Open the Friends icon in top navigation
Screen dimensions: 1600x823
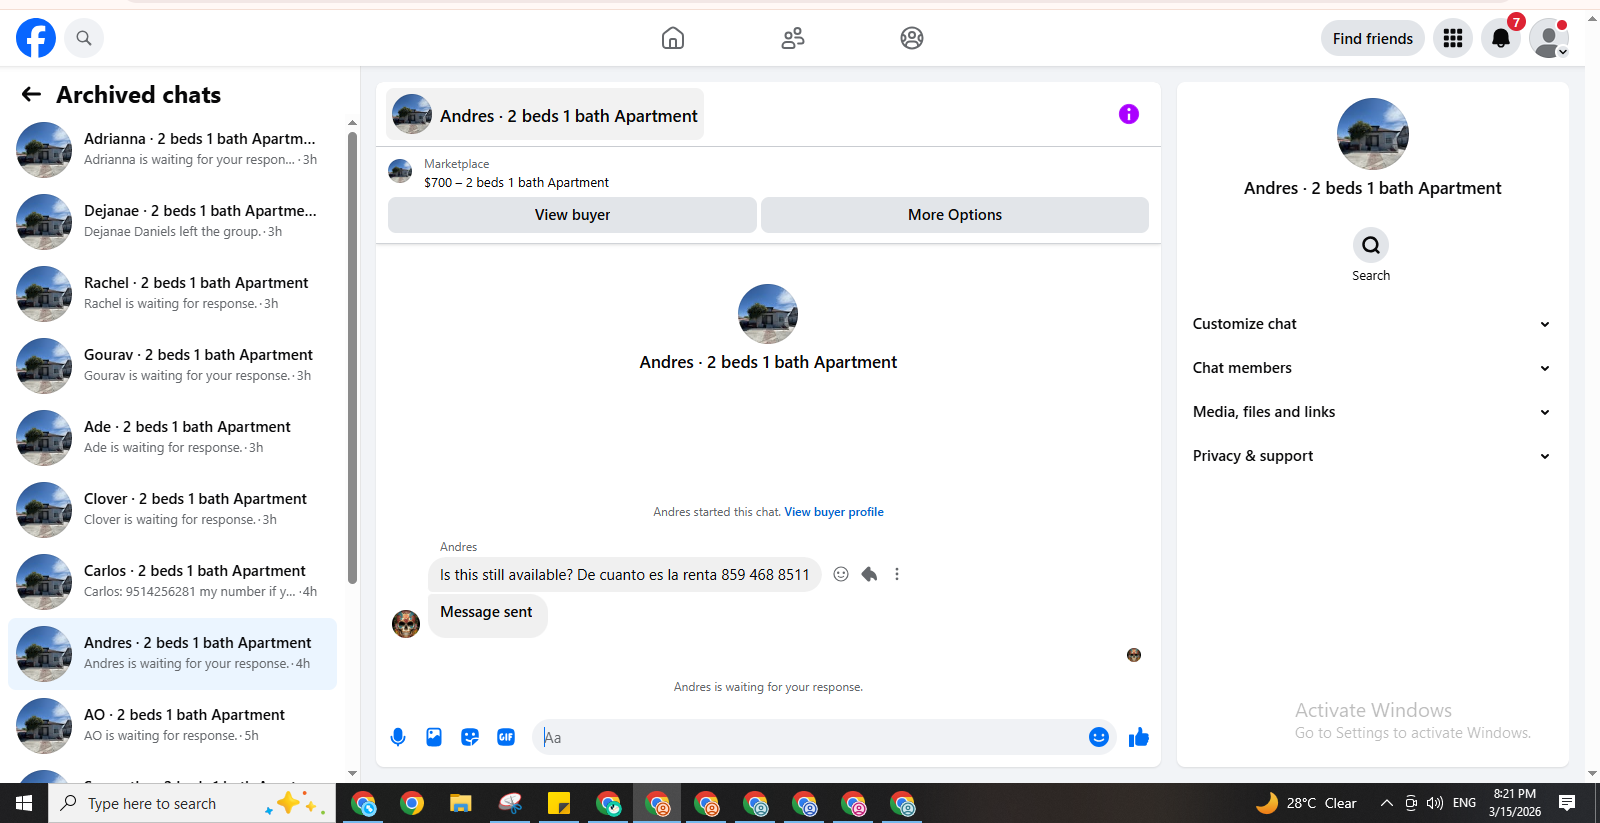pyautogui.click(x=793, y=38)
